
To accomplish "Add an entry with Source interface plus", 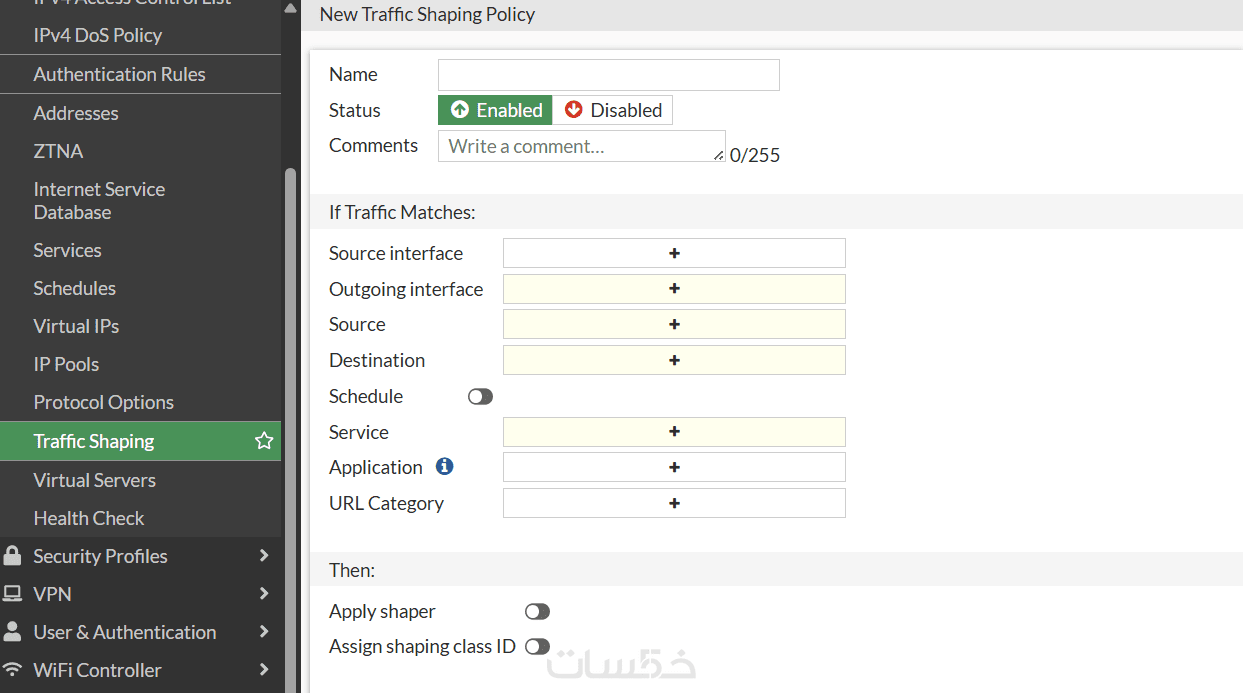I will [674, 253].
